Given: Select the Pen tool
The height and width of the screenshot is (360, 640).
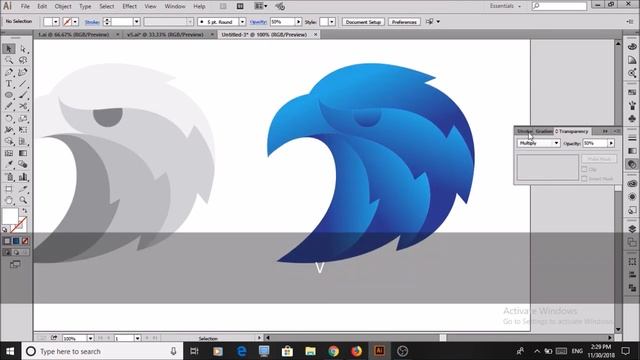Looking at the screenshot, I should (9, 72).
